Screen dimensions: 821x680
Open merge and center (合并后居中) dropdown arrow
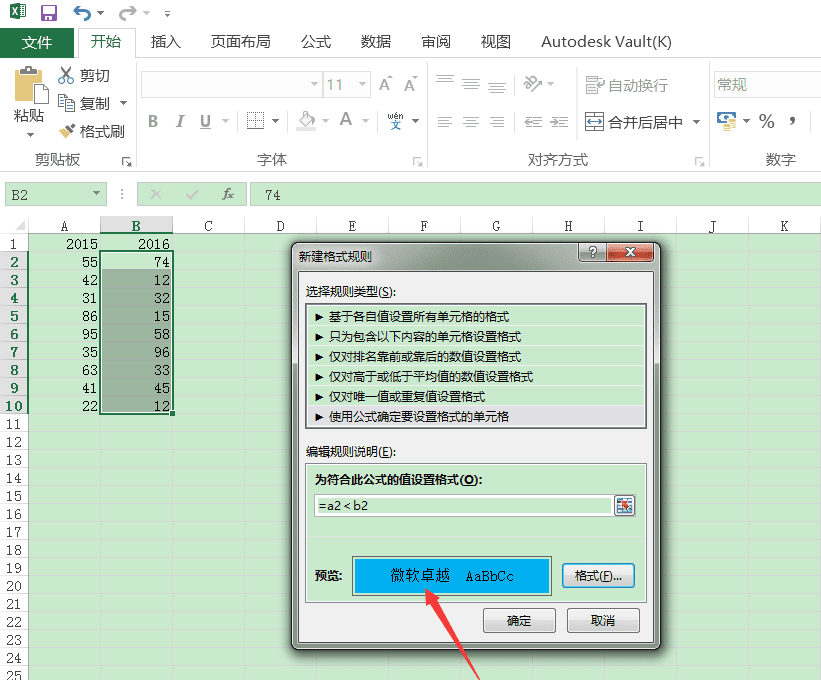click(696, 122)
